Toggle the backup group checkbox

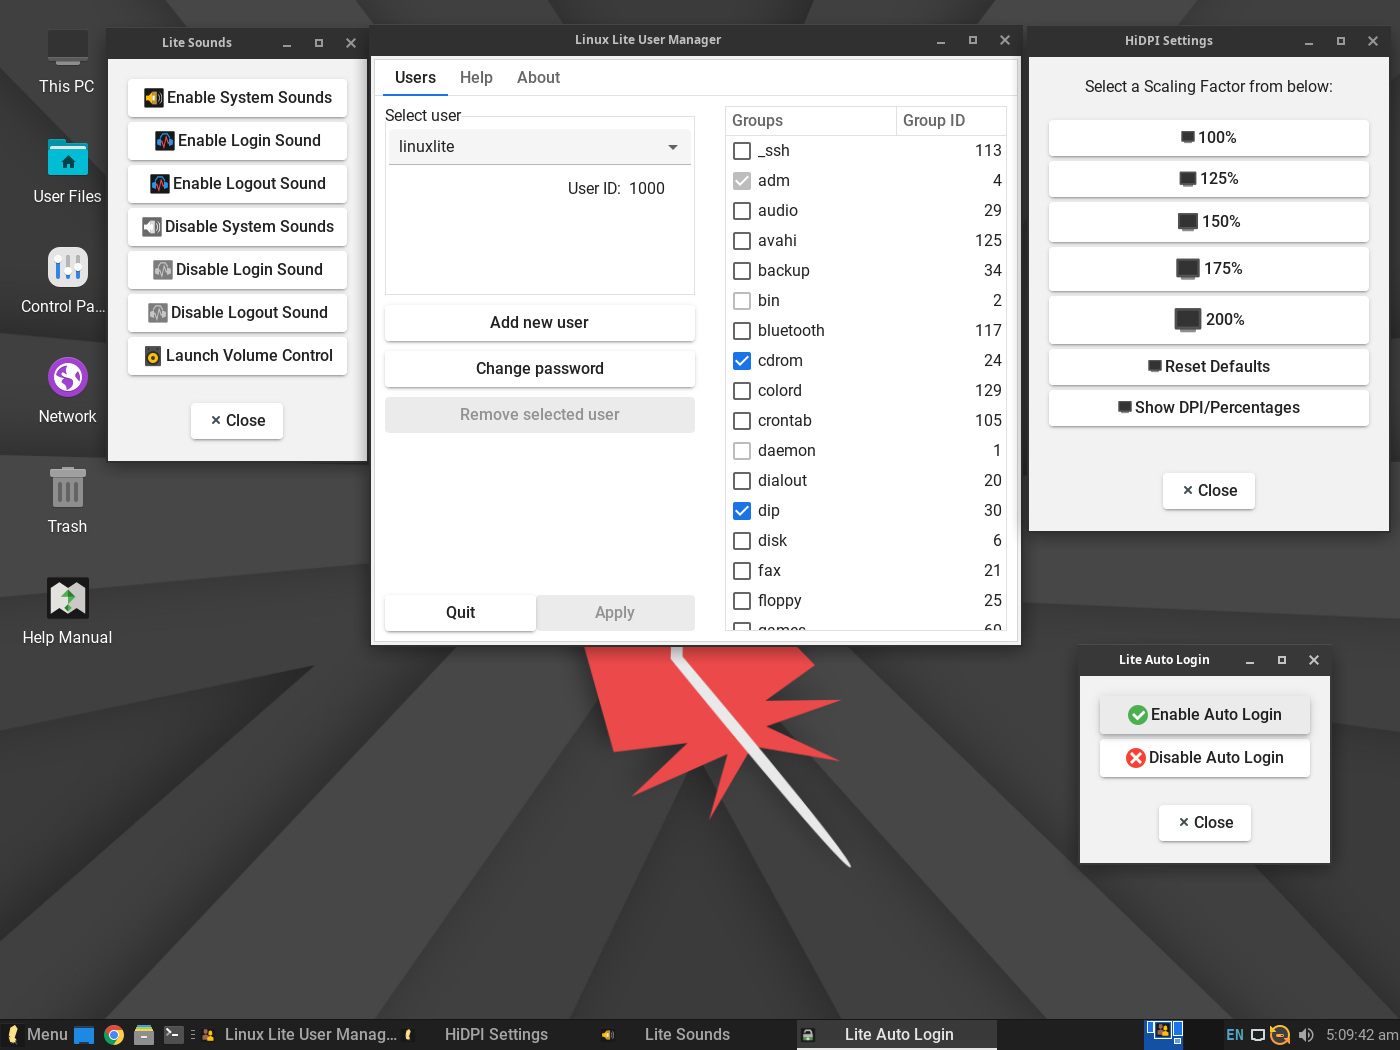coord(742,271)
